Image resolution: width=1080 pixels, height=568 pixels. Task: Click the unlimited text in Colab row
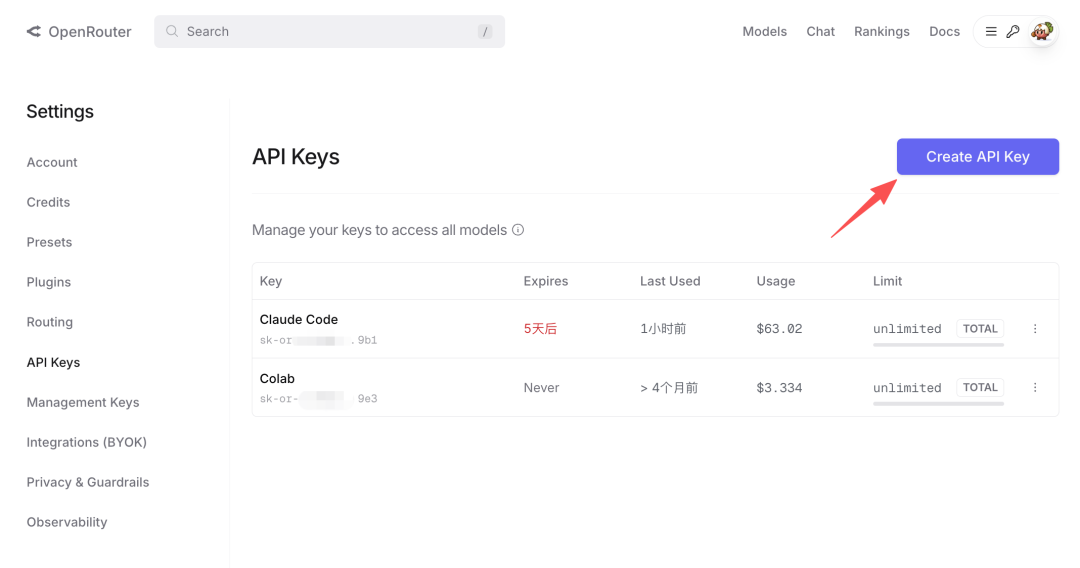[907, 388]
